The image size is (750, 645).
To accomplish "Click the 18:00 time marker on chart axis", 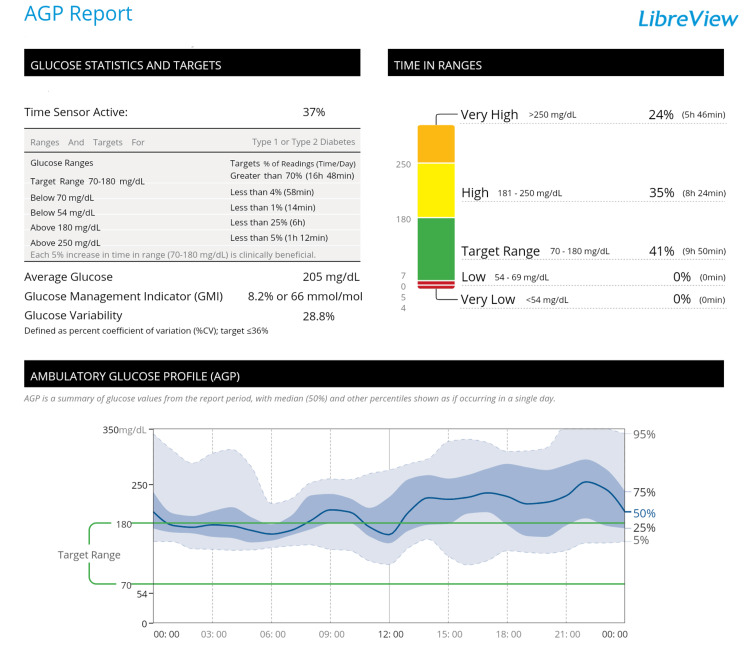I will point(508,634).
